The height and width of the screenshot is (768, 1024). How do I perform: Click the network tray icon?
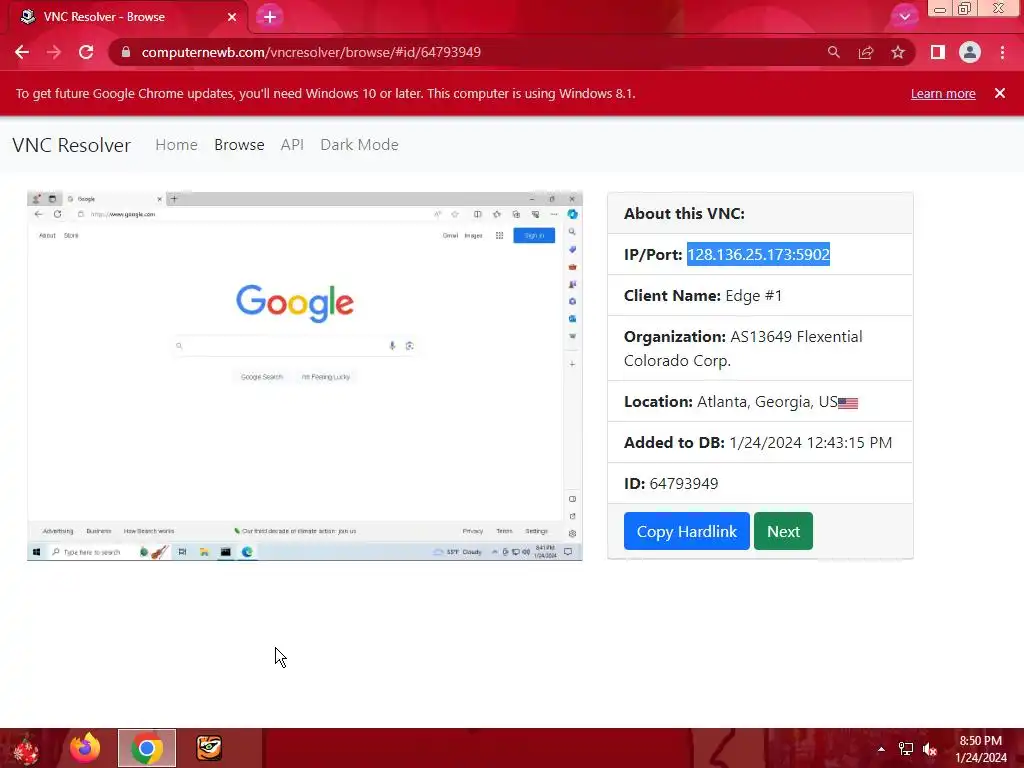point(906,749)
